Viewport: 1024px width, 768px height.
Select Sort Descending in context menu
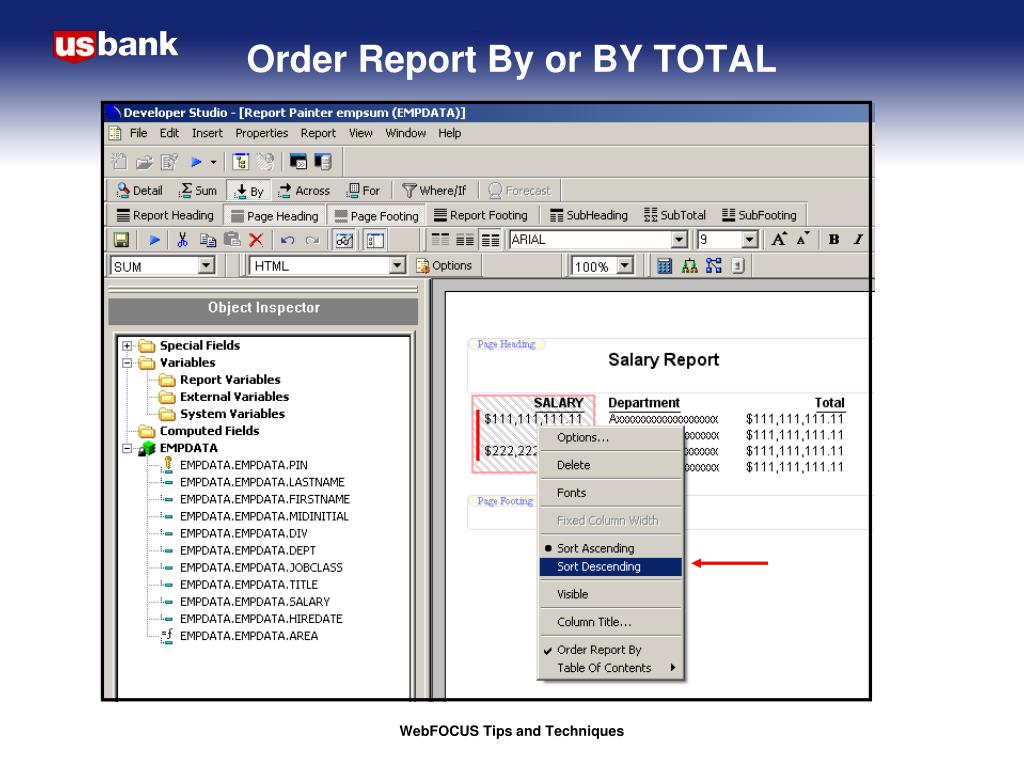(611, 567)
